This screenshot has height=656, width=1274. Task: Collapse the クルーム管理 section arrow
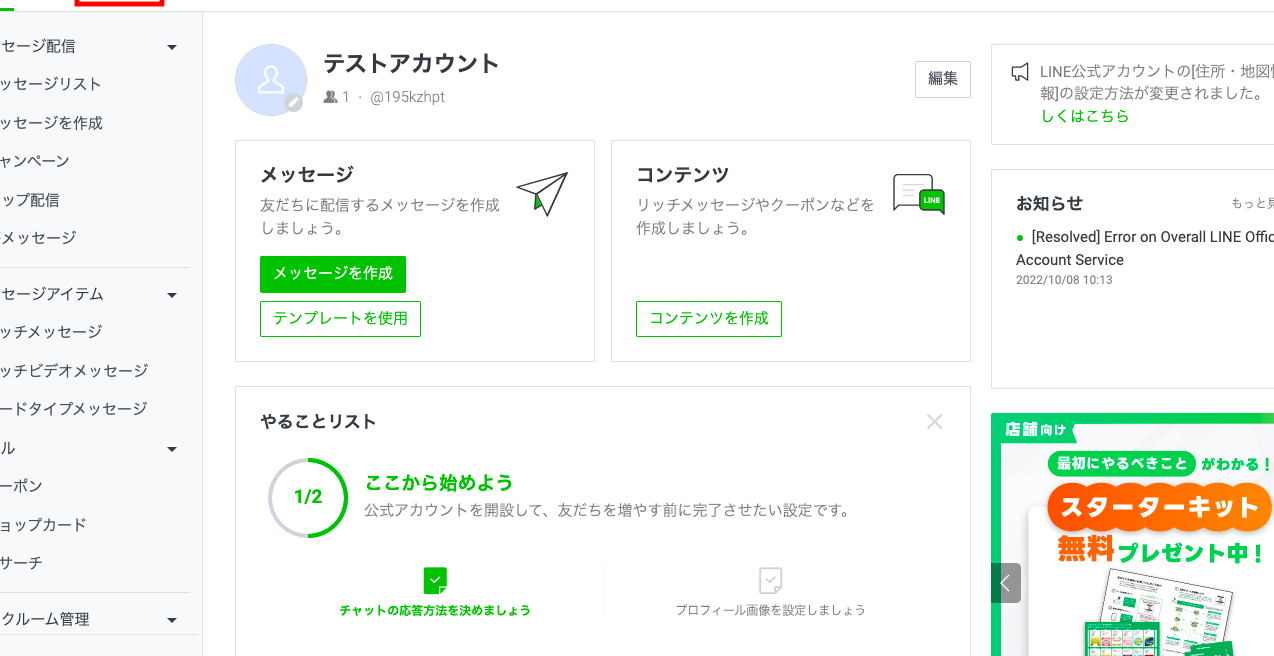click(172, 620)
